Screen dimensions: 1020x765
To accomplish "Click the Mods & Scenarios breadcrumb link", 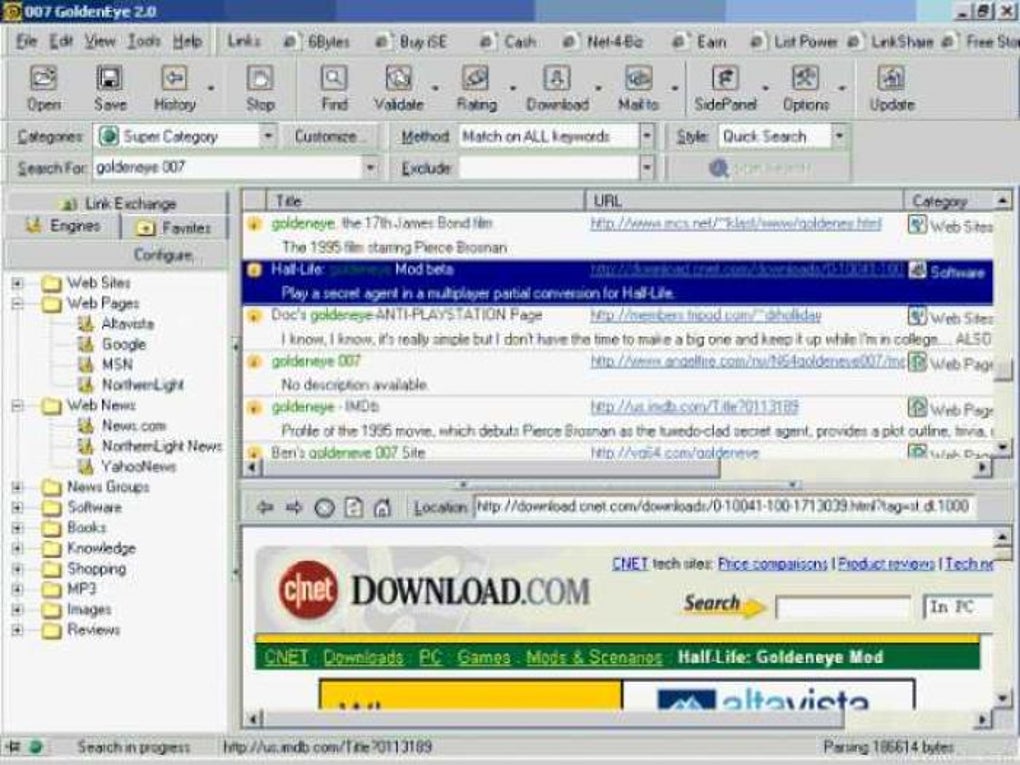I will pyautogui.click(x=593, y=657).
